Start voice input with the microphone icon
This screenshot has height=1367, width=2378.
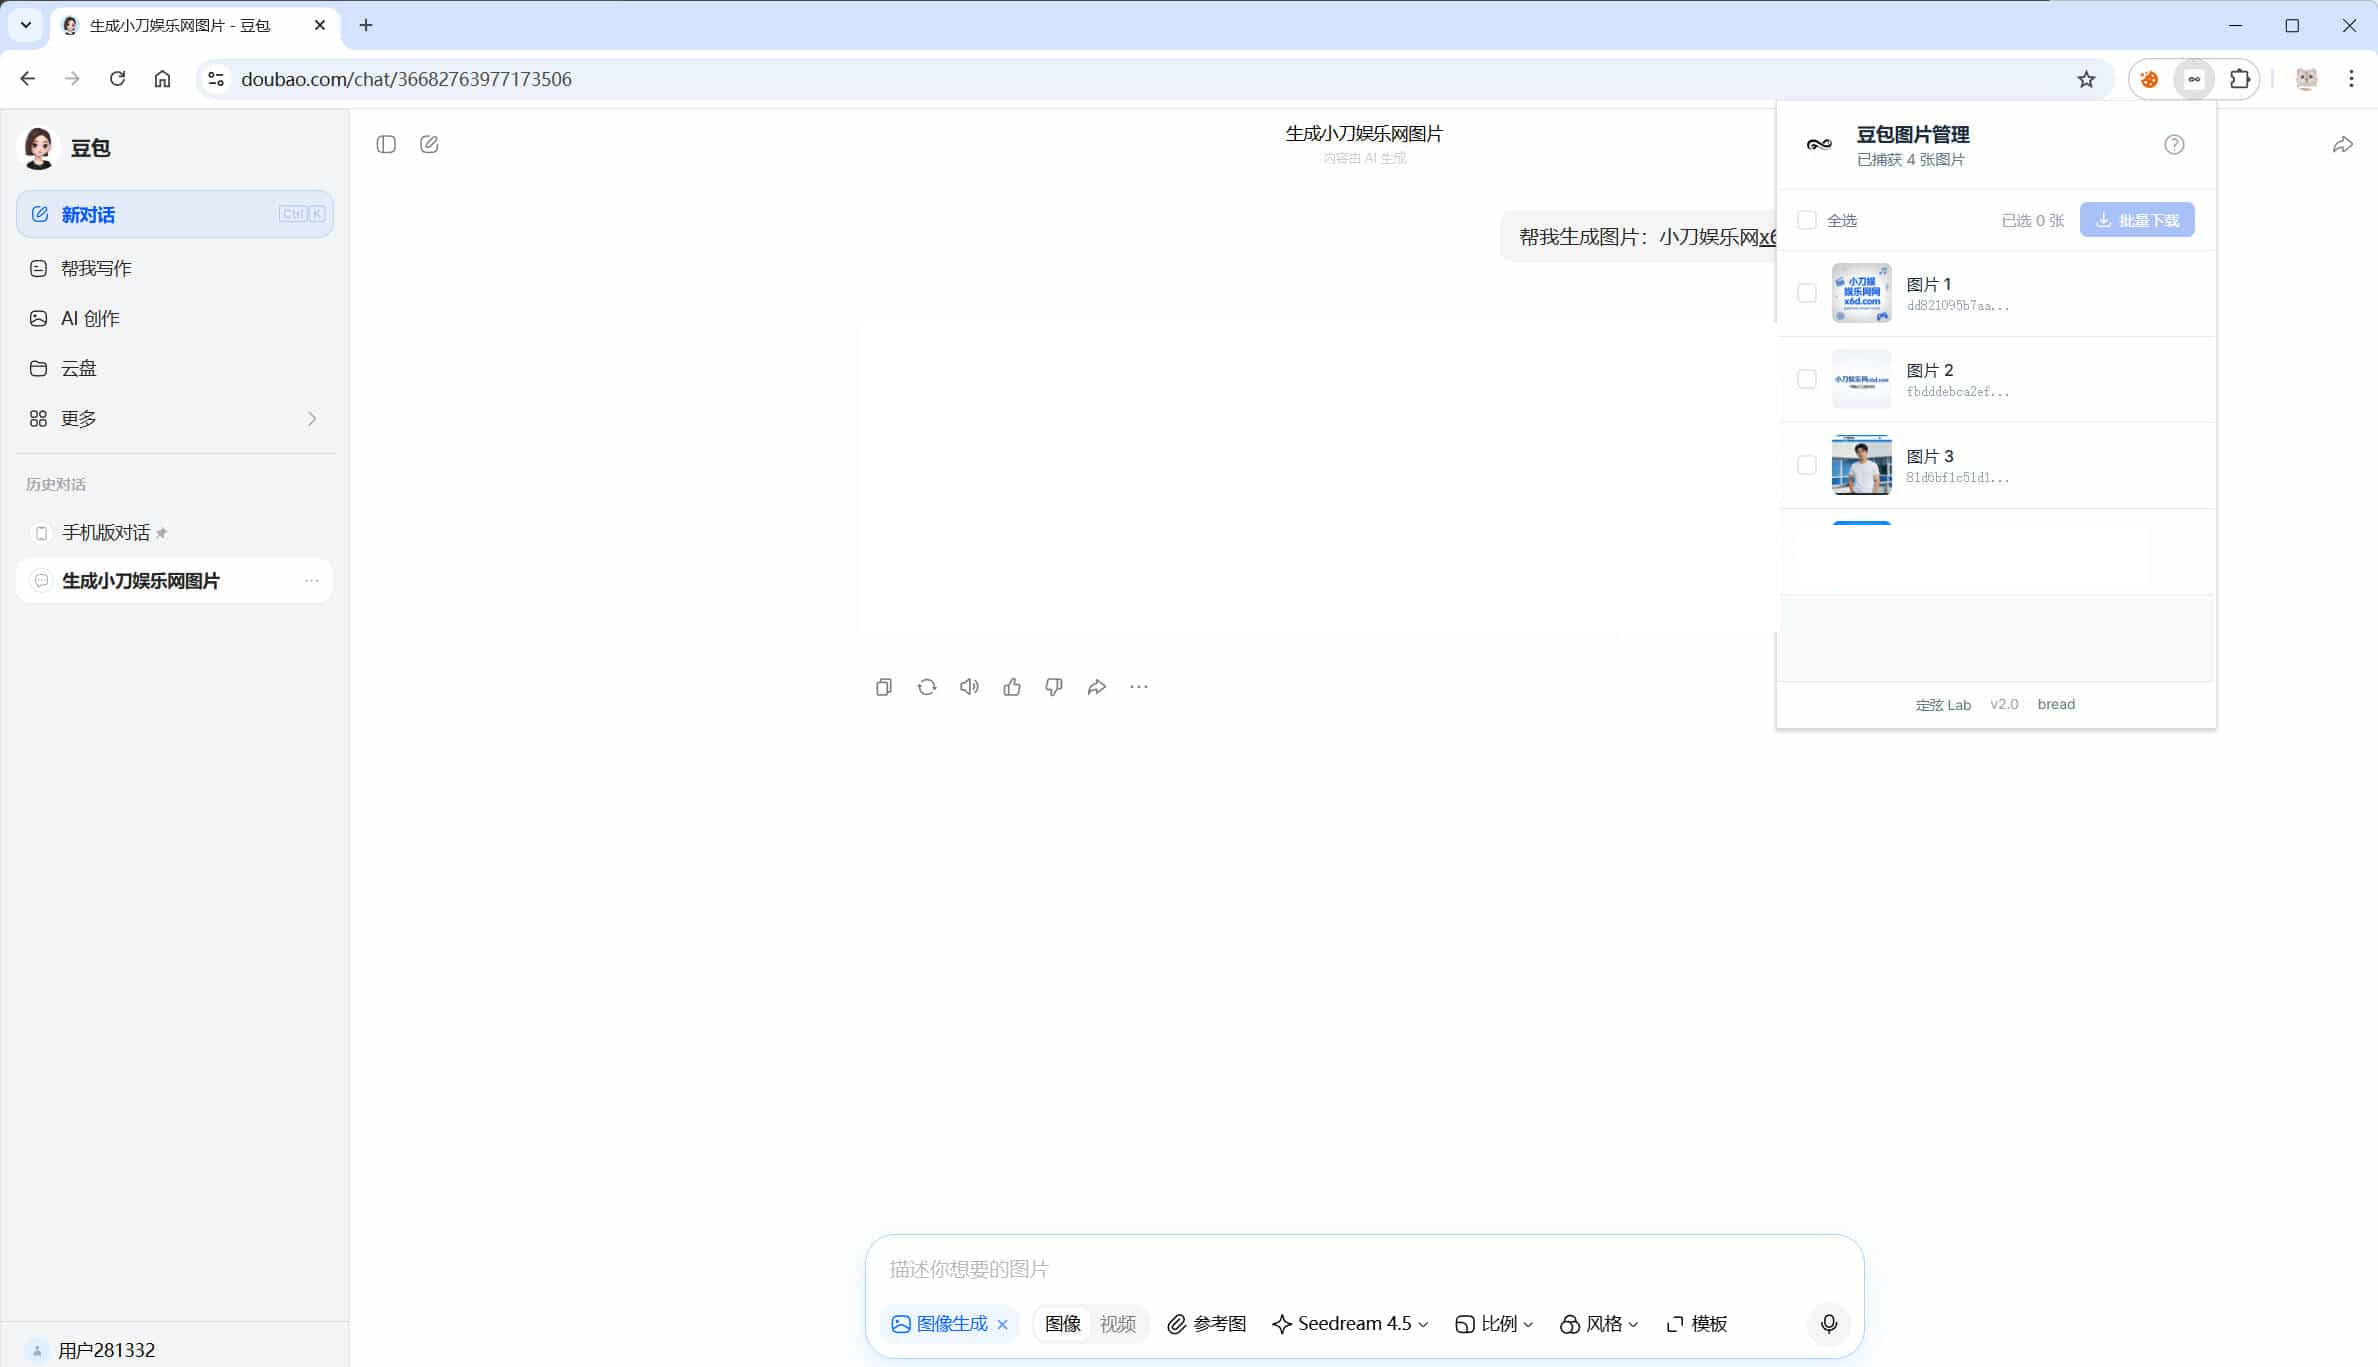coord(1829,1323)
